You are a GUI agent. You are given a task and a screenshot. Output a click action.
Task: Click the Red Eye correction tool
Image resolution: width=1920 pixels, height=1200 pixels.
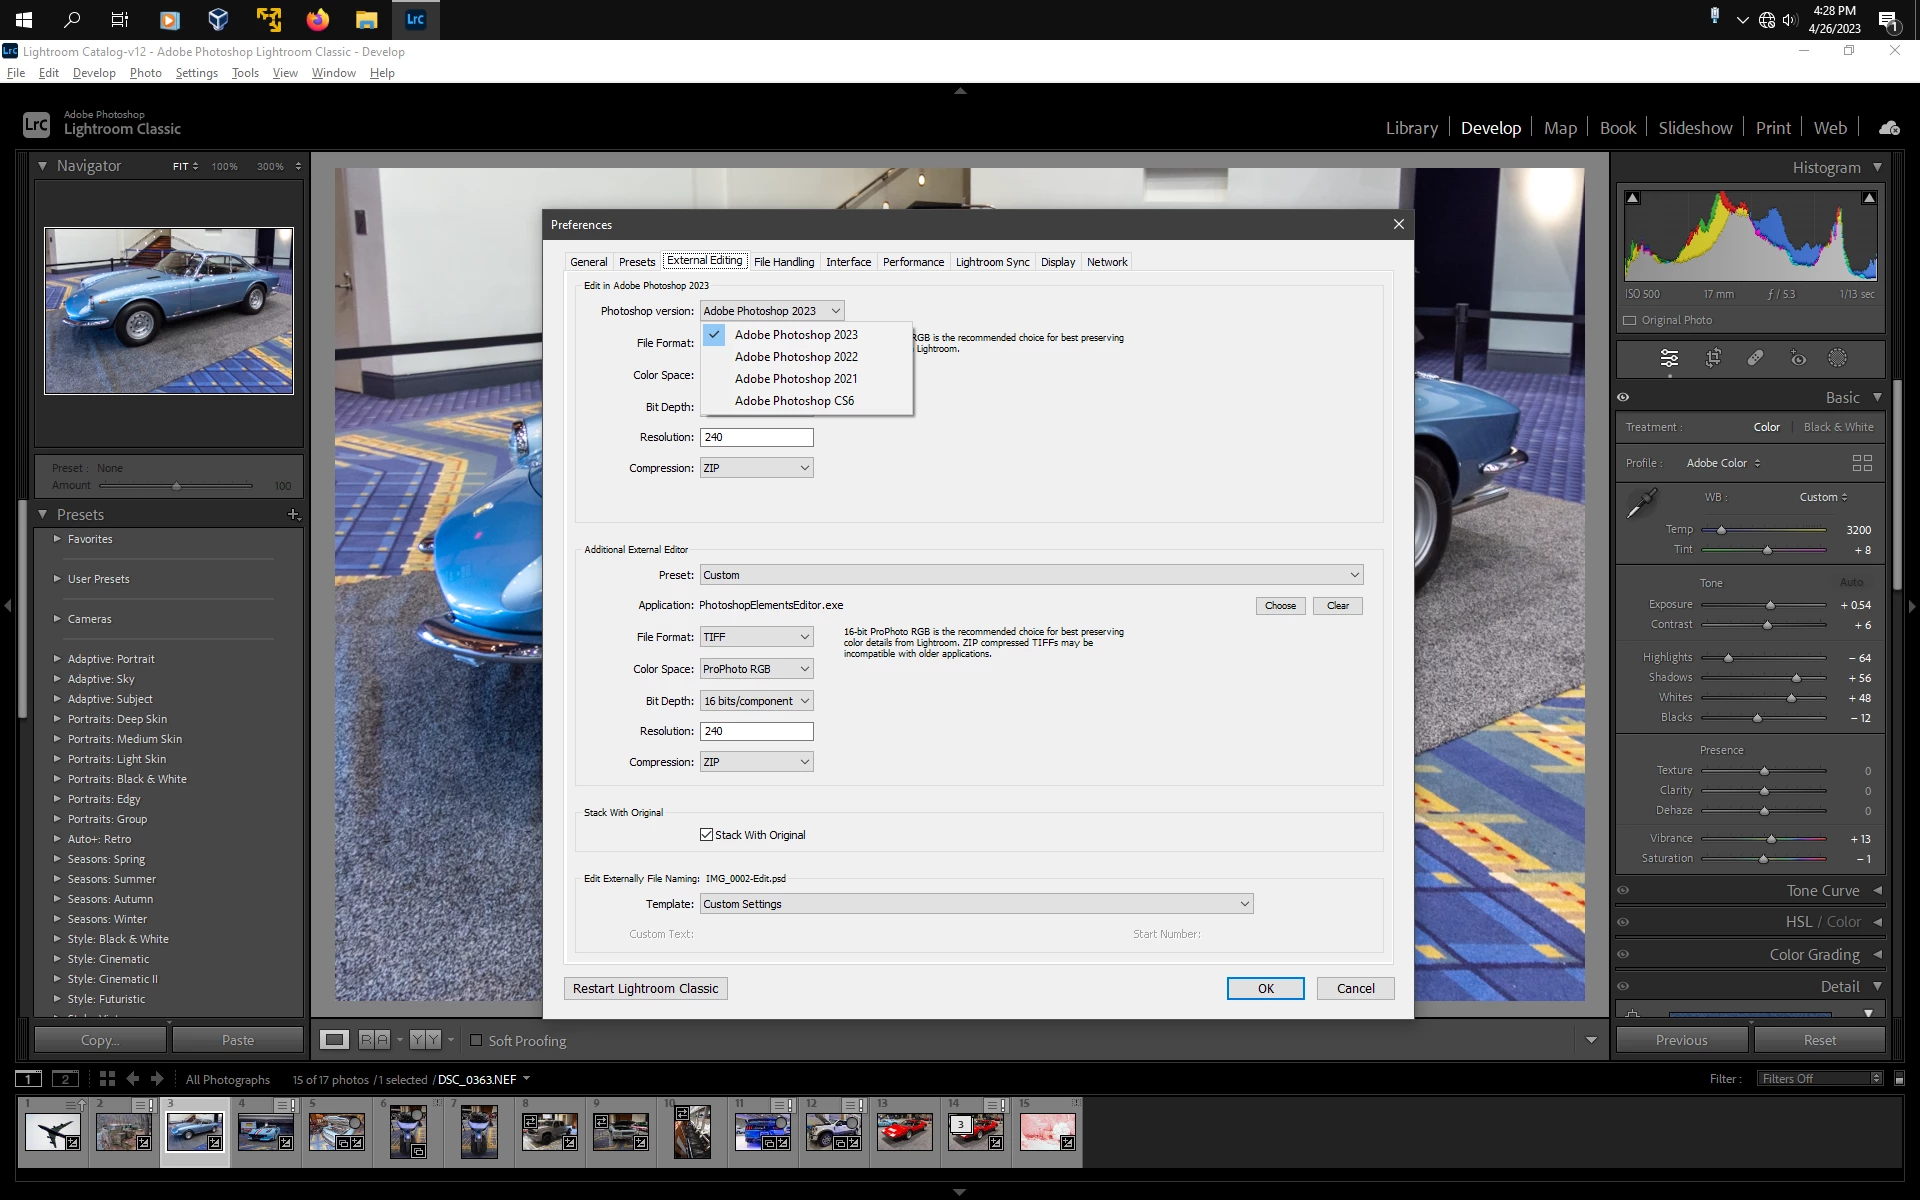pos(1798,358)
